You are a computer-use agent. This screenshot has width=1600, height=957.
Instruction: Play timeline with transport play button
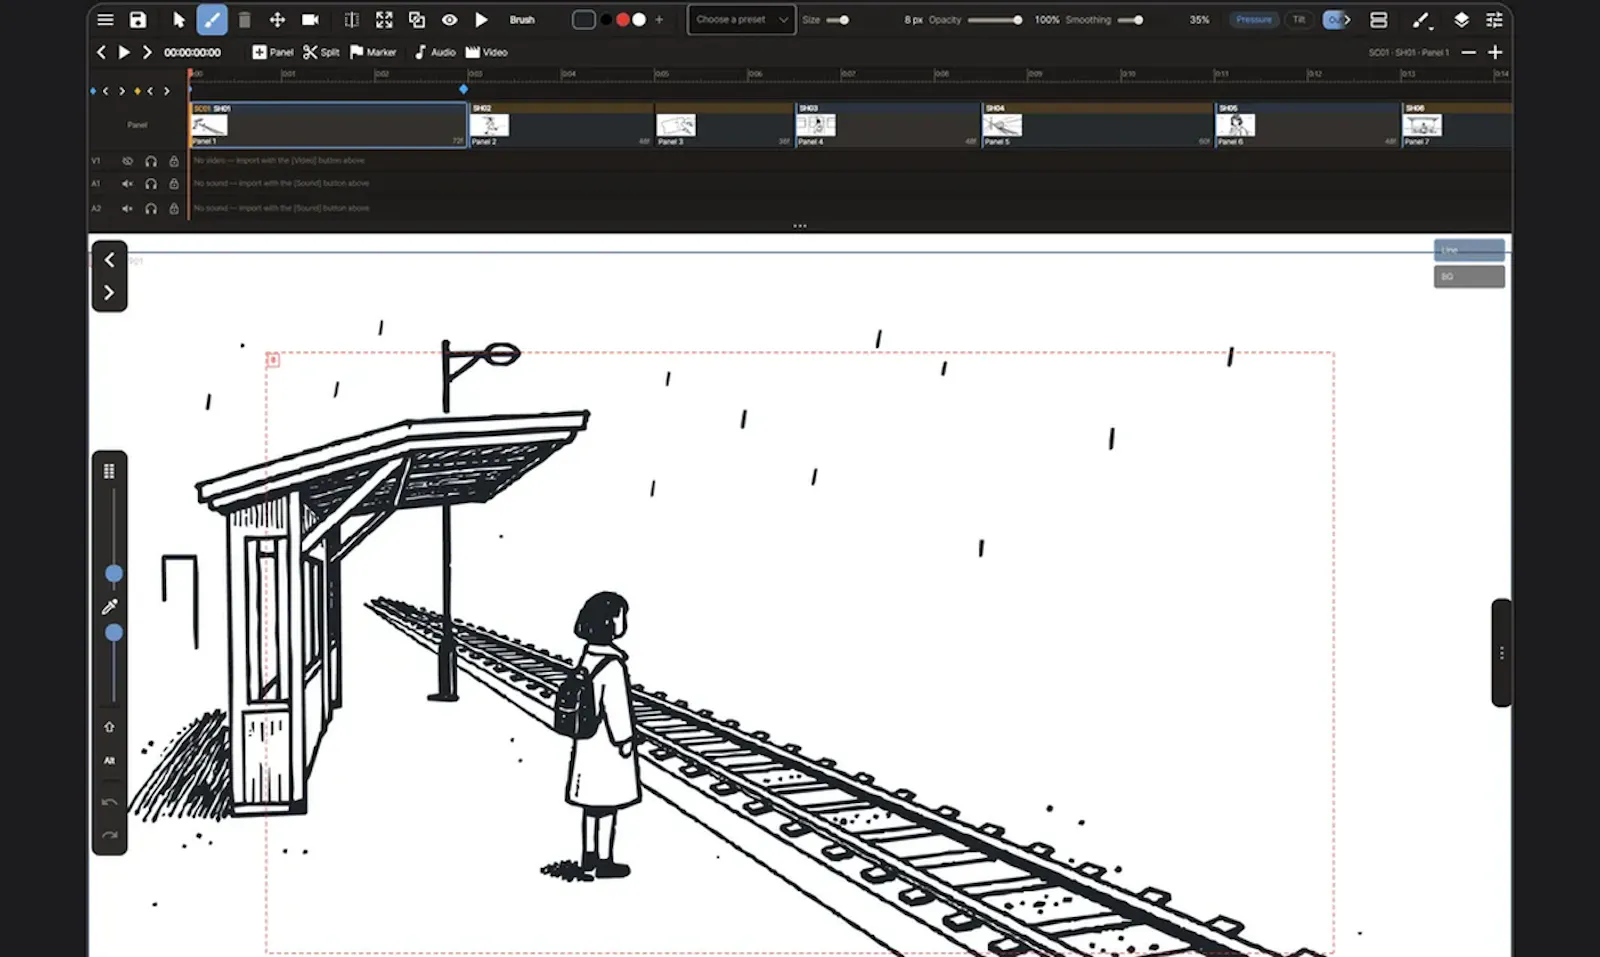tap(124, 52)
